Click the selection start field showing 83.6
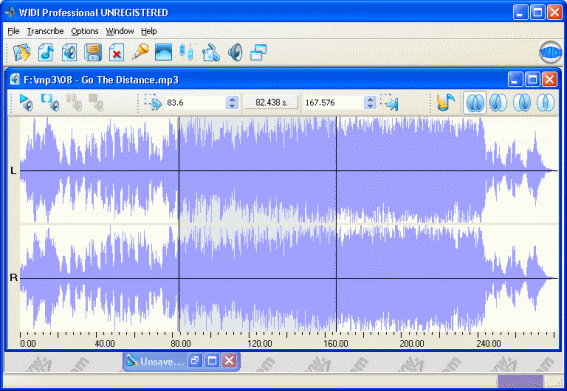Image resolution: width=567 pixels, height=391 pixels. [x=196, y=103]
